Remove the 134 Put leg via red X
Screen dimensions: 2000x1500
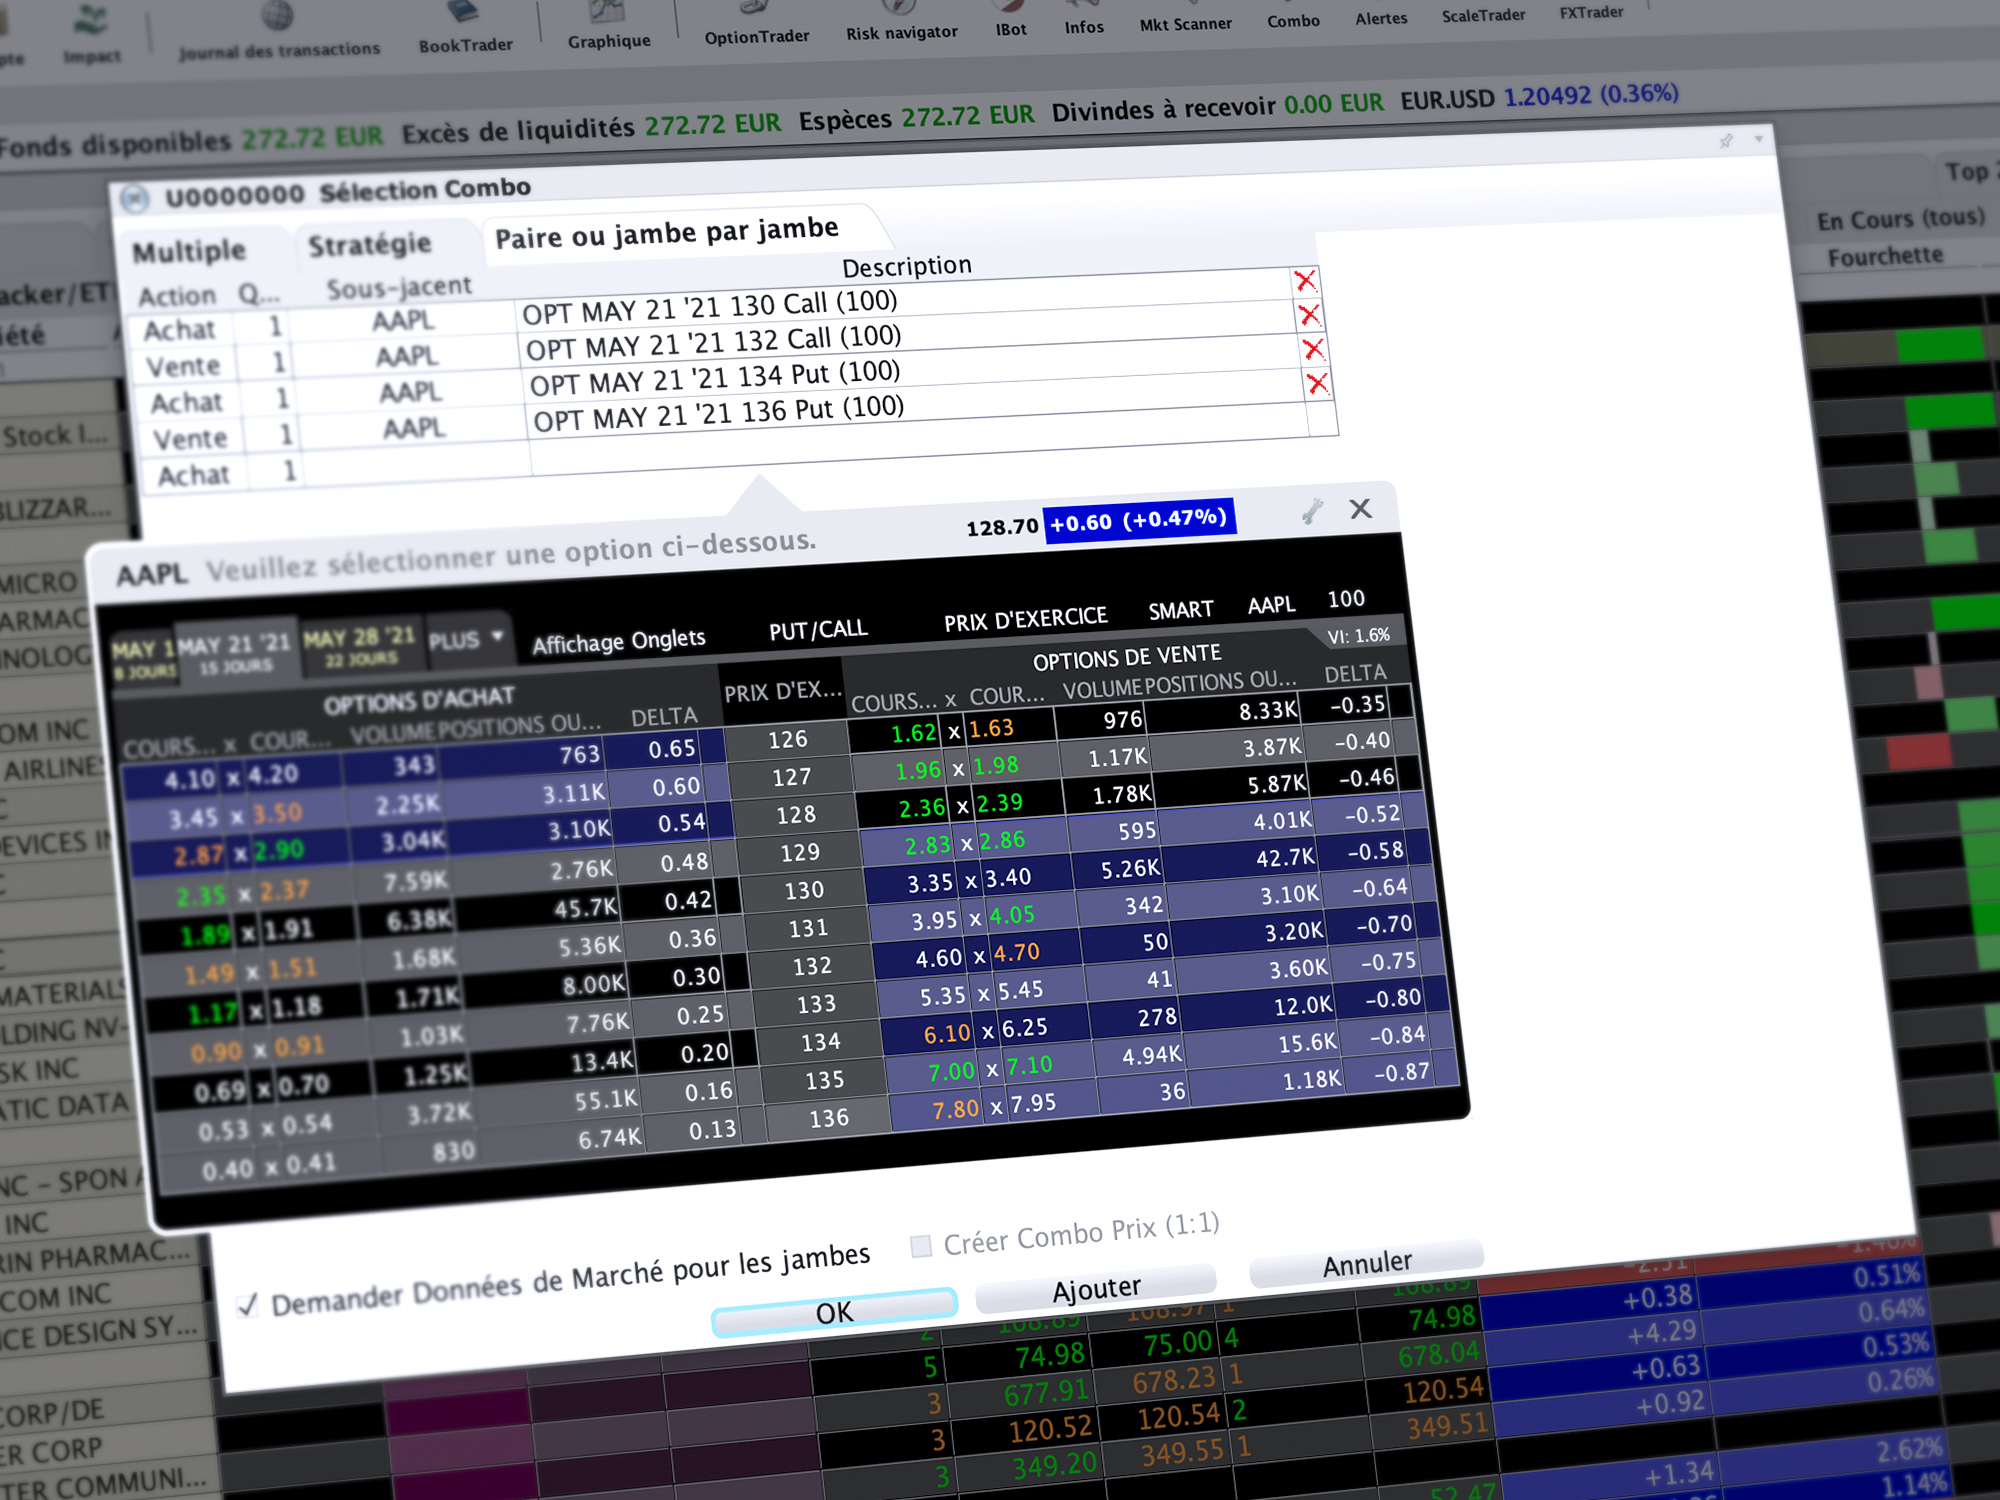pos(1313,349)
